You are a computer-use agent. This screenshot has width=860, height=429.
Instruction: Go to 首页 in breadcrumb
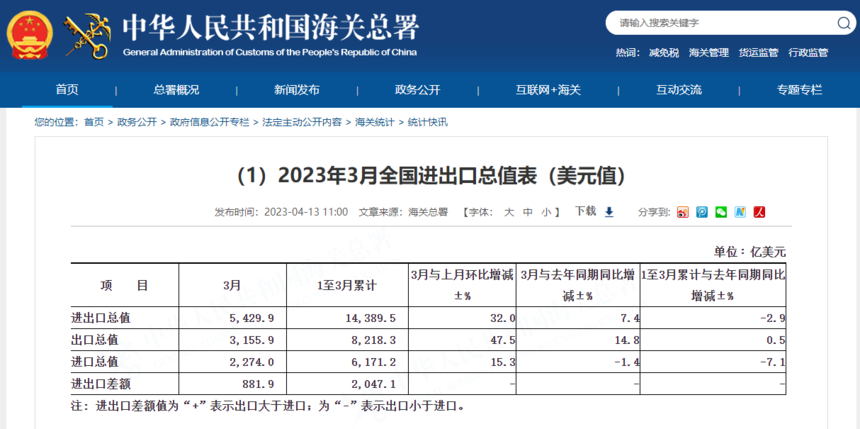click(93, 122)
